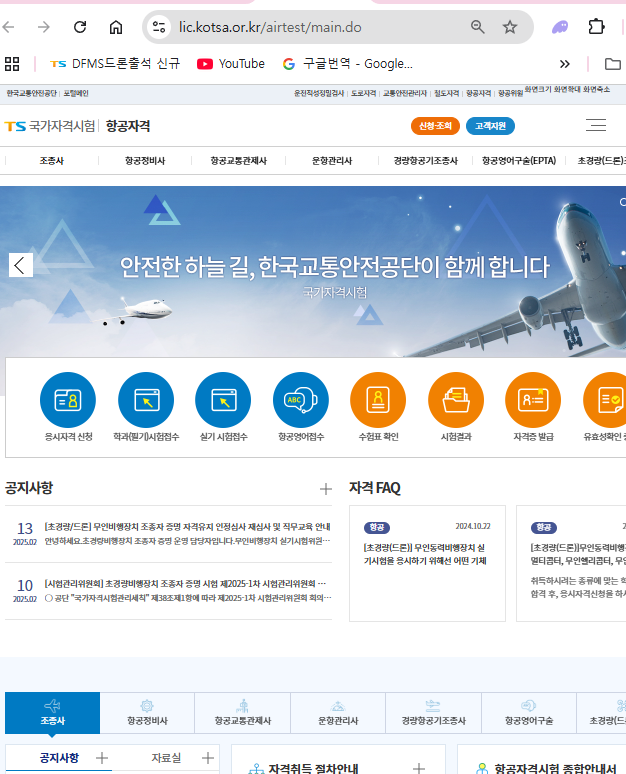Open the apps grid in bookmarks bar

[12, 64]
